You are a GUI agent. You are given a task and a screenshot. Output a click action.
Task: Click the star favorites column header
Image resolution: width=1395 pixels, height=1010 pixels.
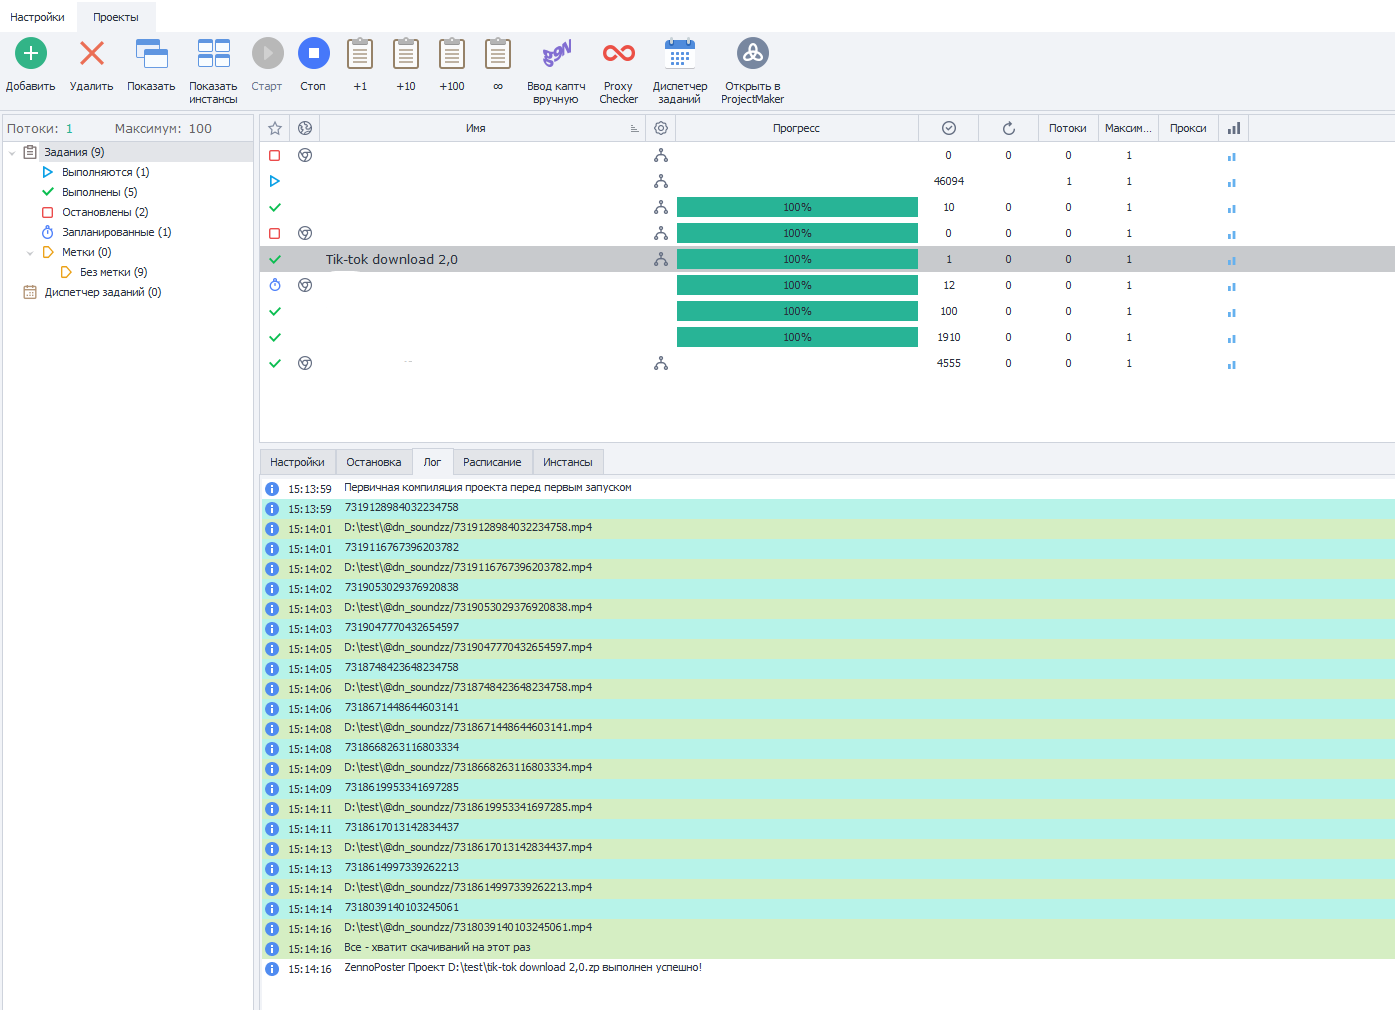(x=275, y=128)
